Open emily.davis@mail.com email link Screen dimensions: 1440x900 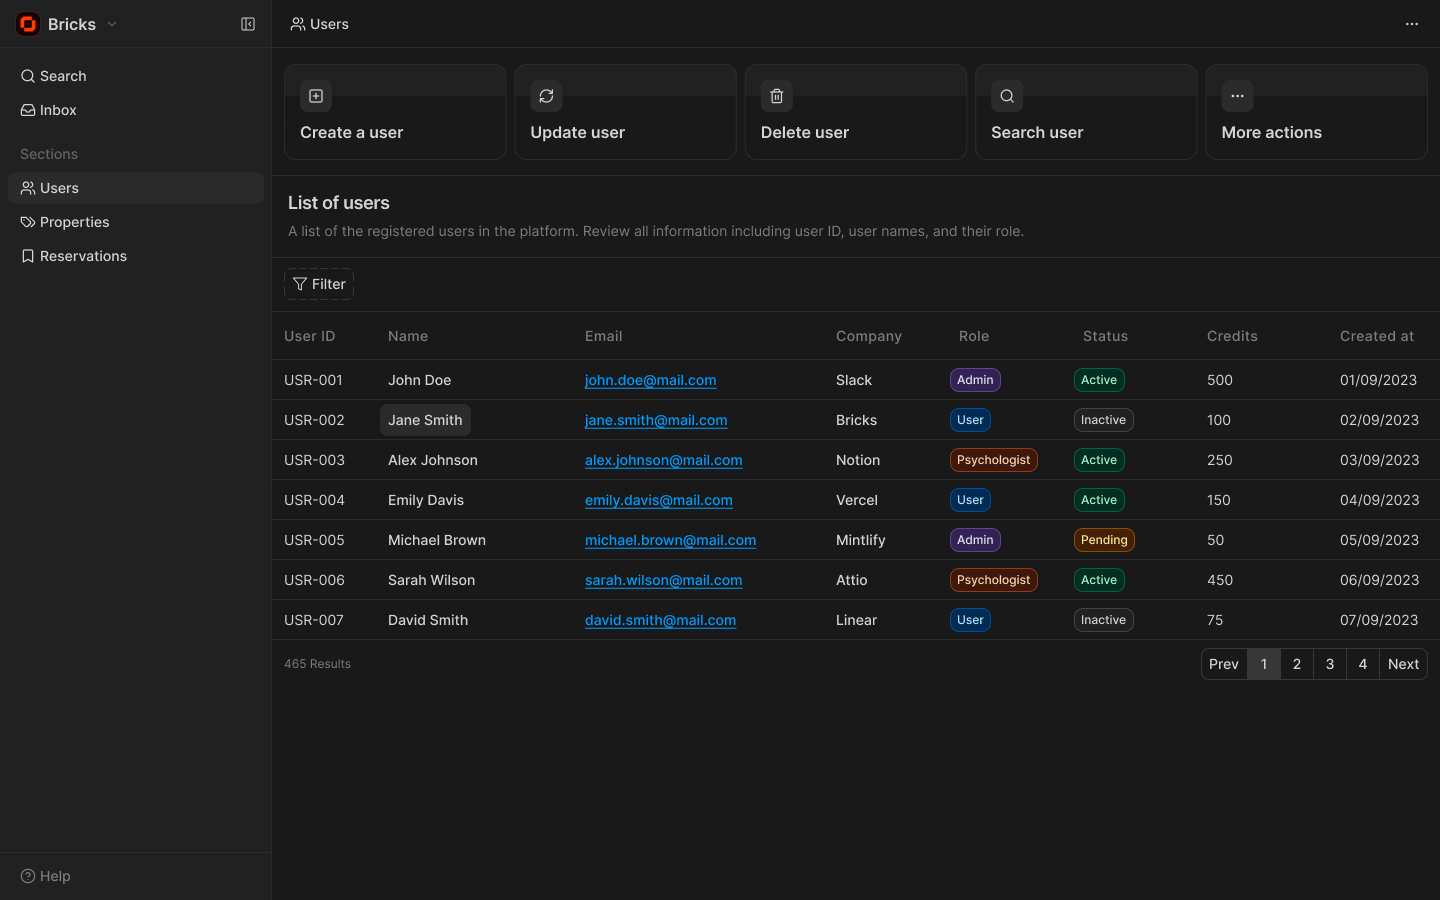click(658, 500)
